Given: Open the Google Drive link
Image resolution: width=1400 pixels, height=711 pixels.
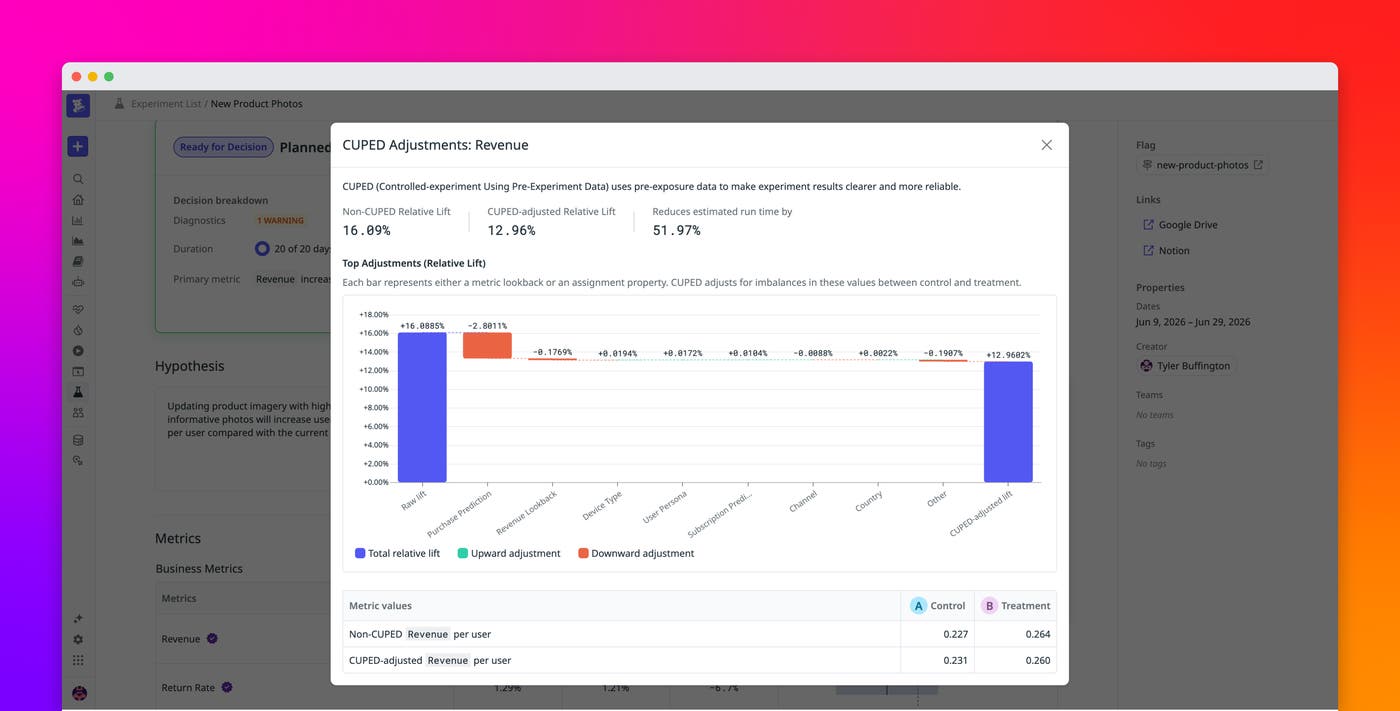Looking at the screenshot, I should (x=1180, y=225).
